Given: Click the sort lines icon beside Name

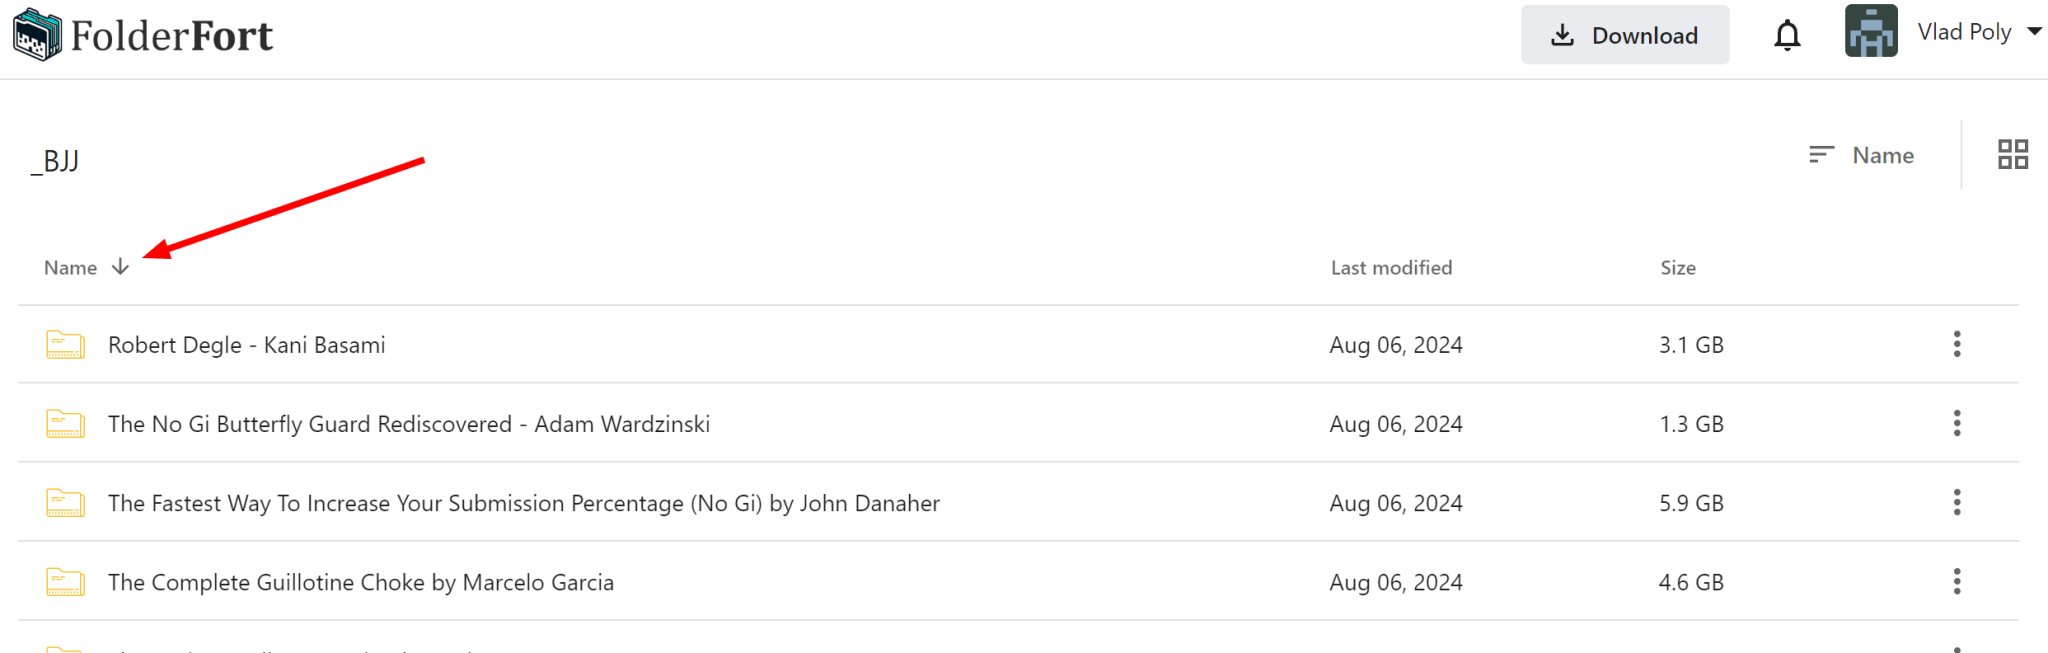Looking at the screenshot, I should click(1821, 154).
